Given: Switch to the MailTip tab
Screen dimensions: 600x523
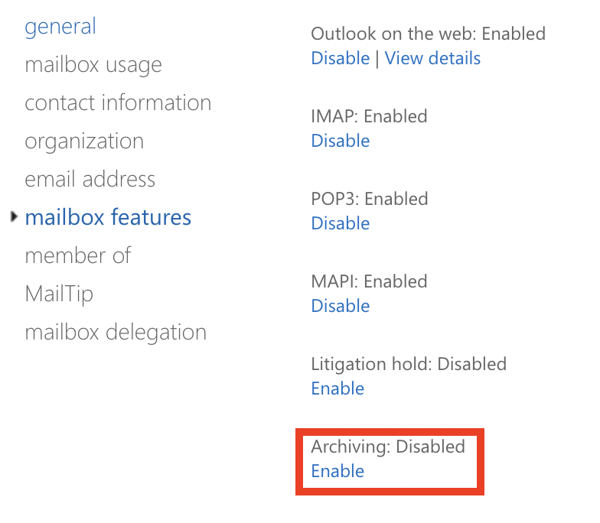Looking at the screenshot, I should 59,294.
